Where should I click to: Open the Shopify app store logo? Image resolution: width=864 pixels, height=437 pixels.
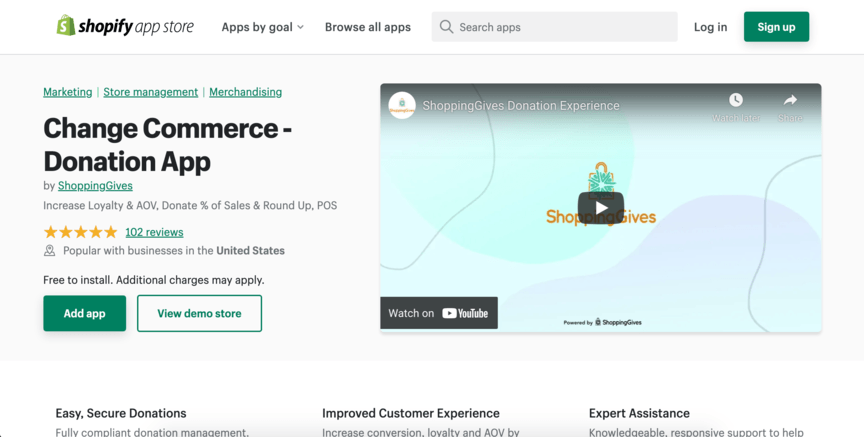[x=125, y=26]
